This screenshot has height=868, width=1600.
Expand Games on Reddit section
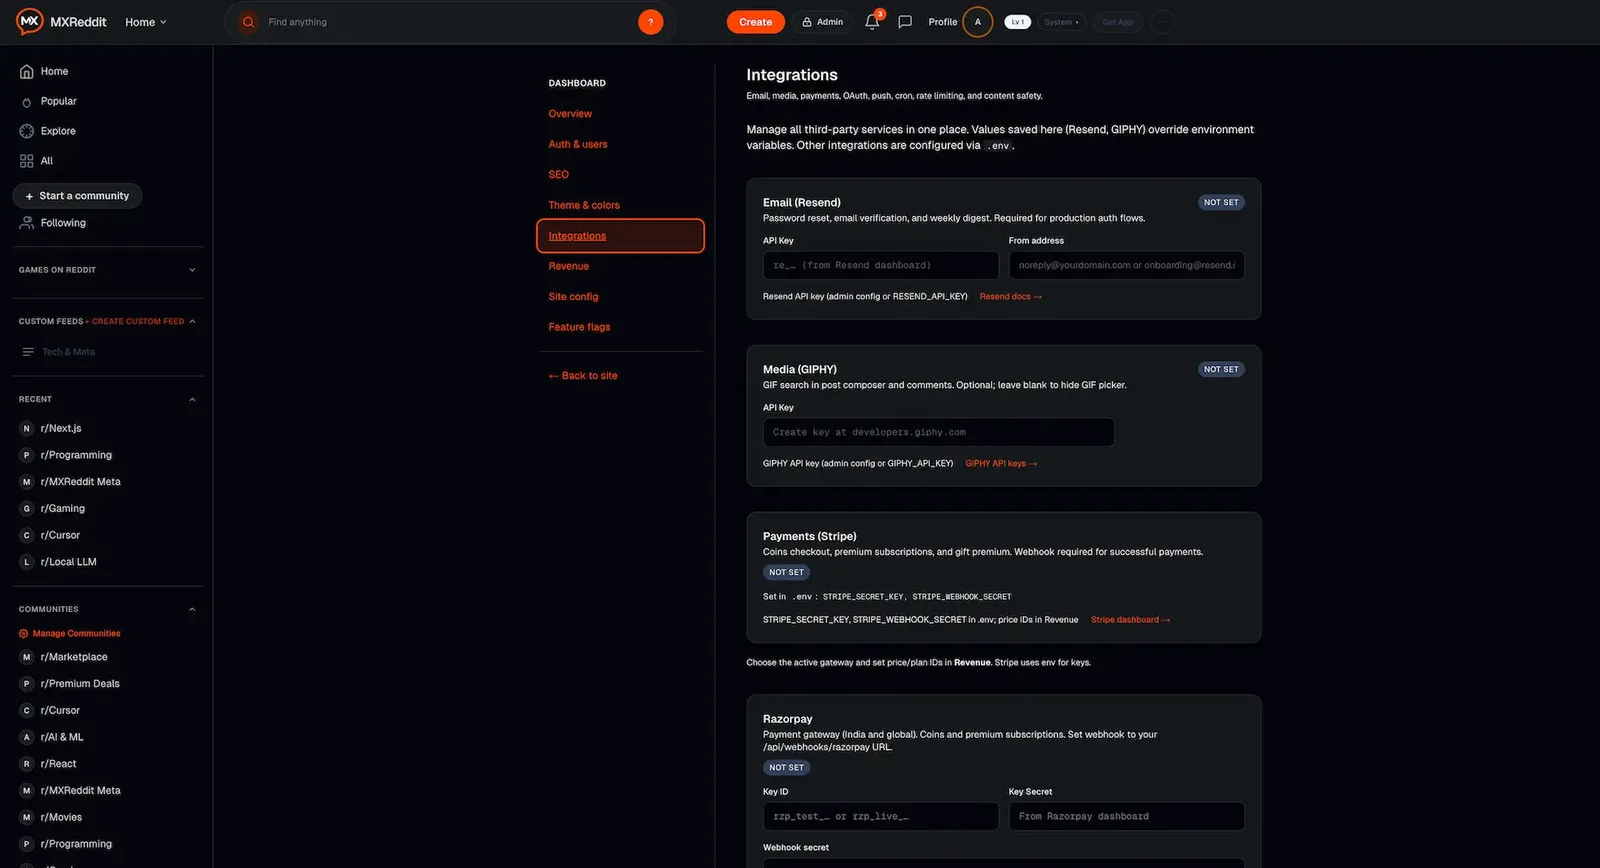click(x=192, y=270)
